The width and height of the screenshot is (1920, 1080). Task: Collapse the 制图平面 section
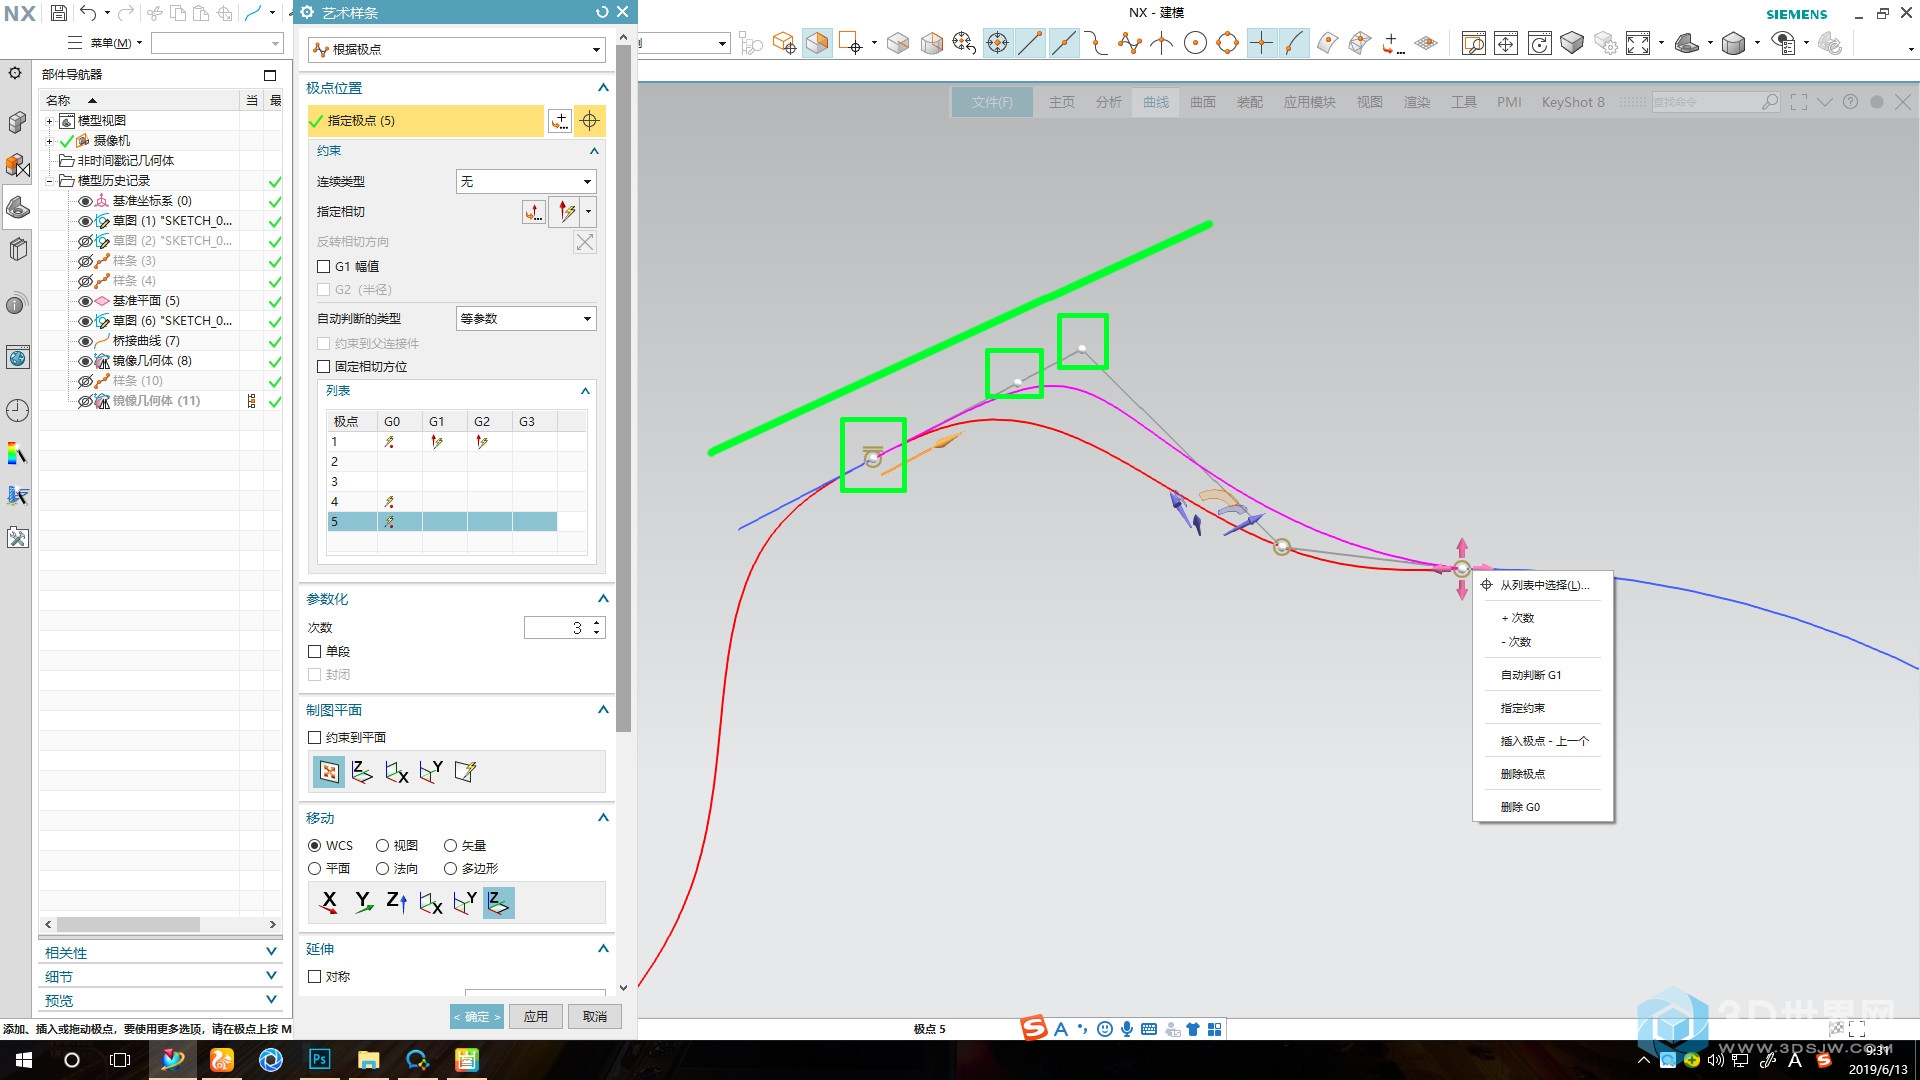pyautogui.click(x=603, y=710)
